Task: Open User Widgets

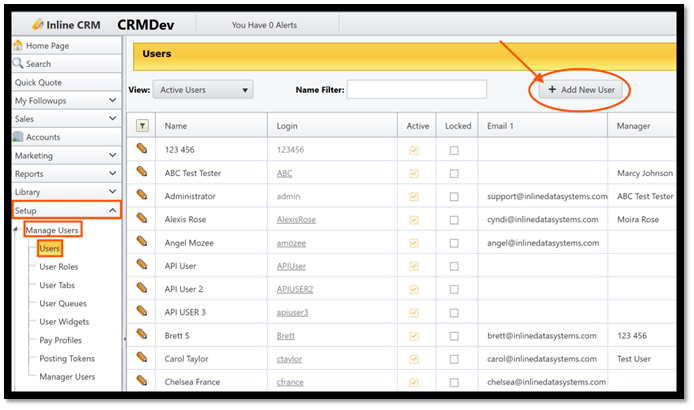Action: click(64, 321)
